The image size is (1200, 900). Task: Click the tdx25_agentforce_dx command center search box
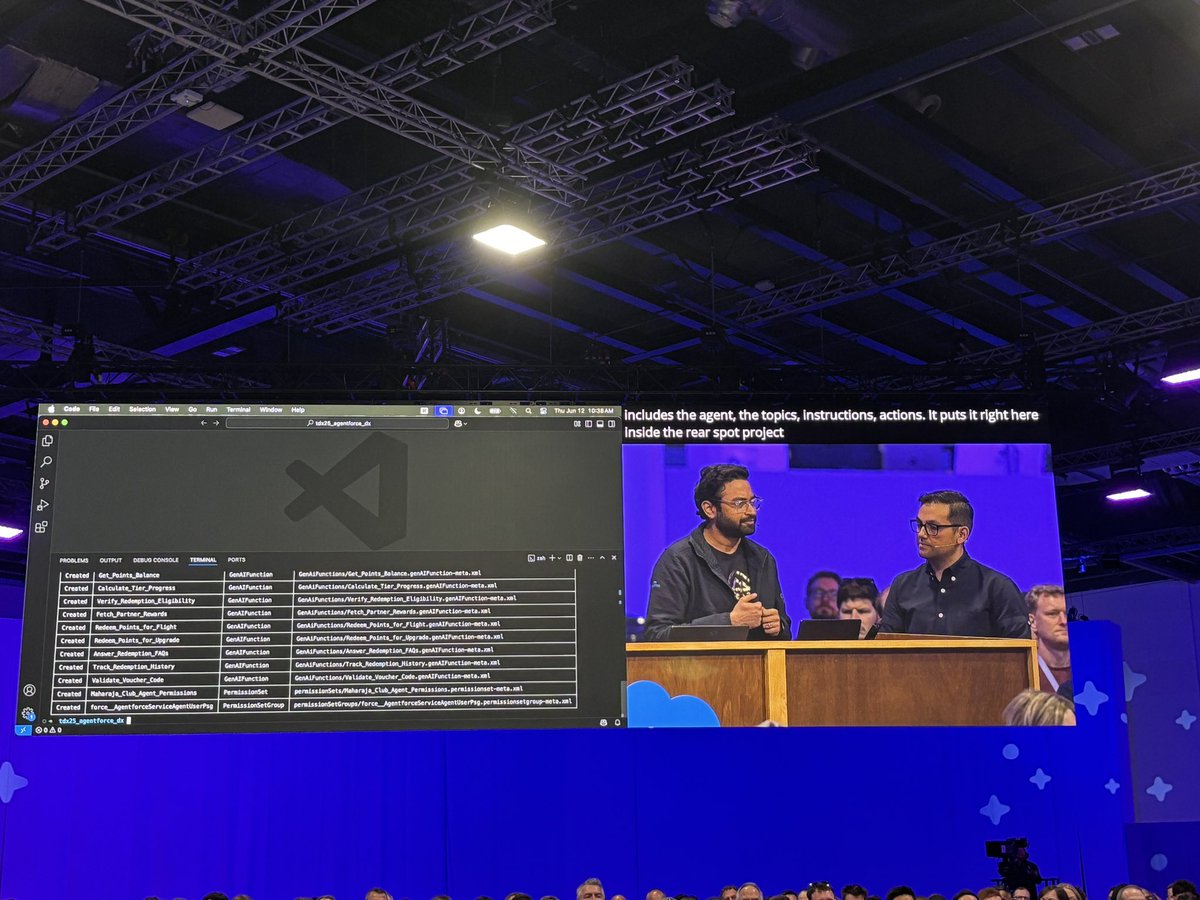tap(337, 423)
